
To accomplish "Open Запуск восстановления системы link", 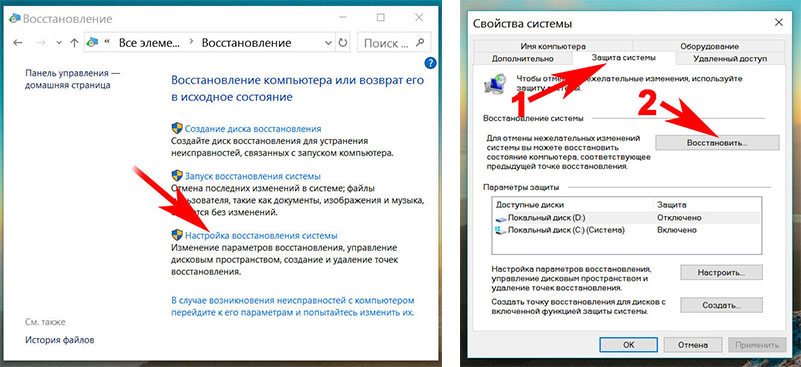I will [253, 176].
